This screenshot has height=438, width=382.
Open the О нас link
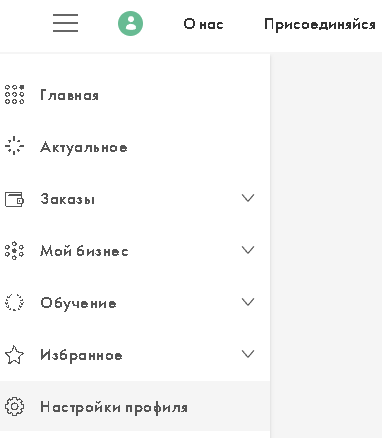(x=203, y=24)
